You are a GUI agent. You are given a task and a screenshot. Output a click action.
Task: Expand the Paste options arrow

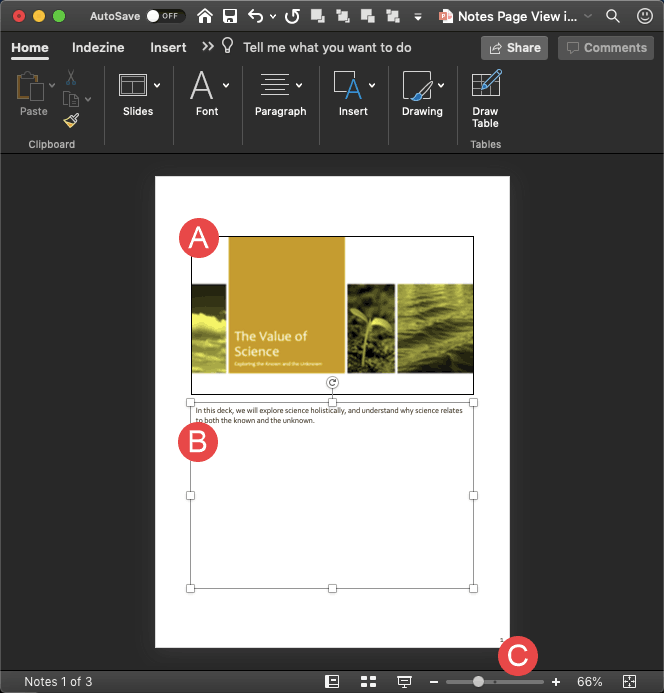click(x=52, y=85)
